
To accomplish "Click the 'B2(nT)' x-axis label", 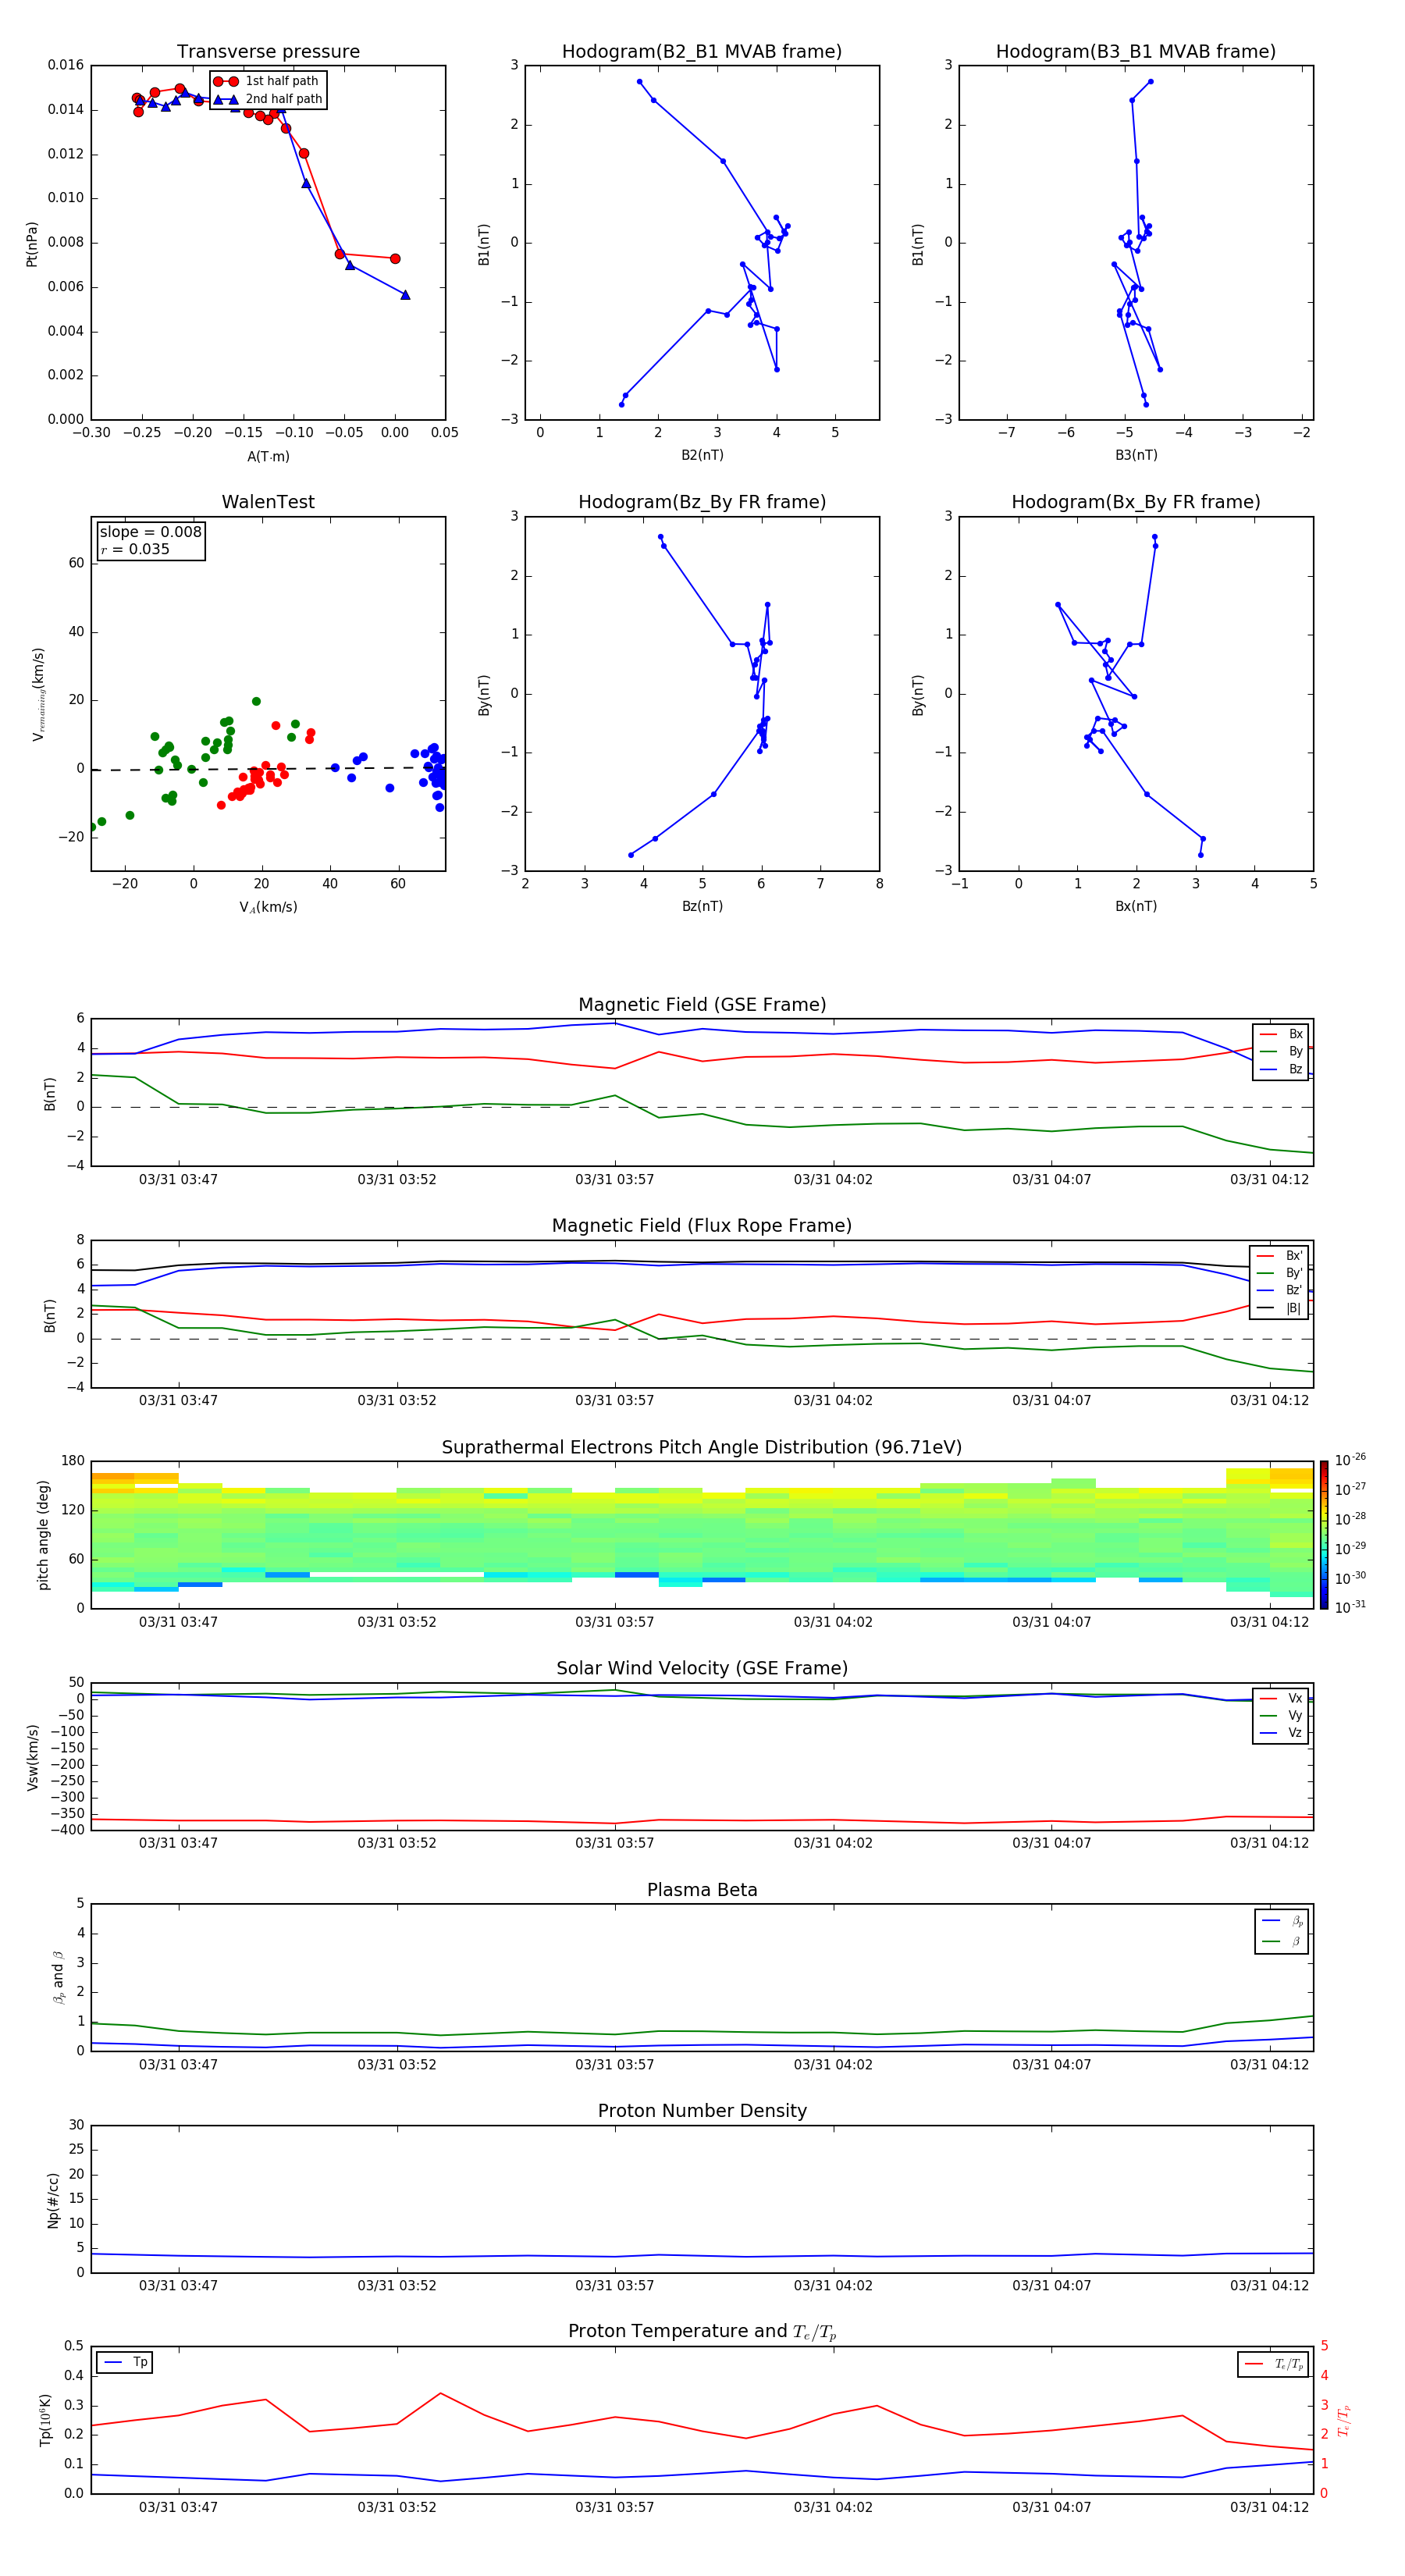I will point(702,455).
